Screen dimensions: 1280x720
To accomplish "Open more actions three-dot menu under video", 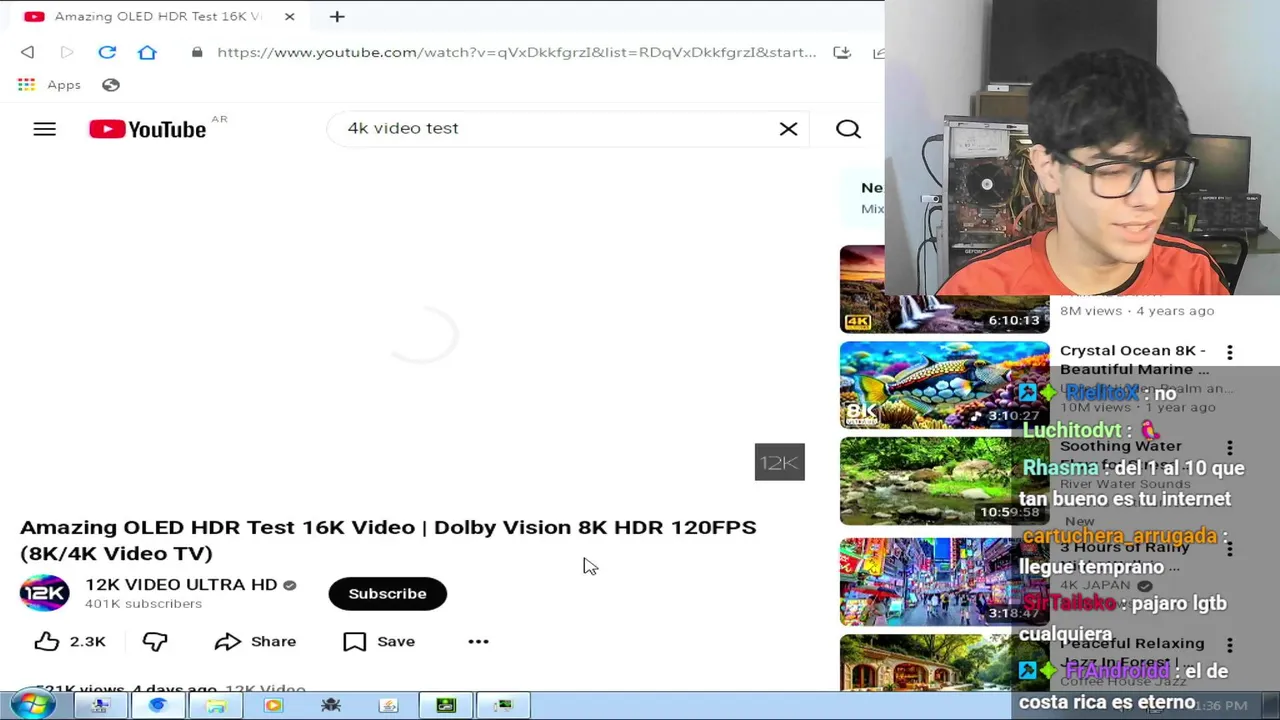I will [x=478, y=641].
